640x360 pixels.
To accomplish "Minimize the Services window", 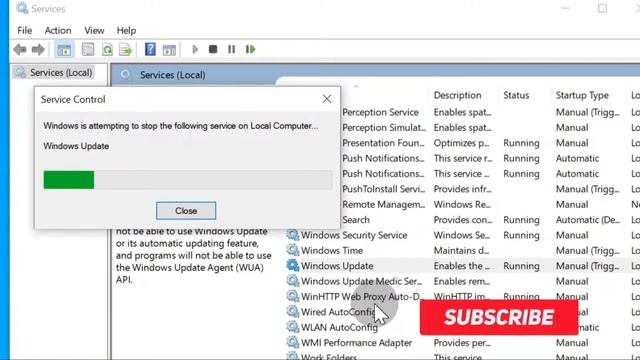I will pos(565,8).
